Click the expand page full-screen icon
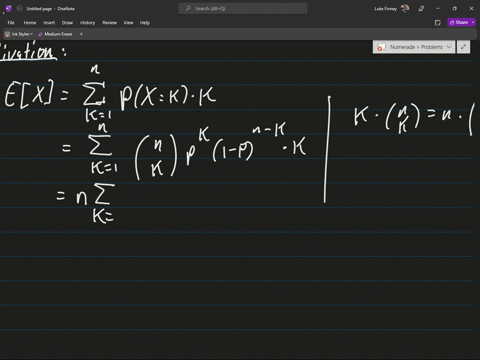 (463, 47)
